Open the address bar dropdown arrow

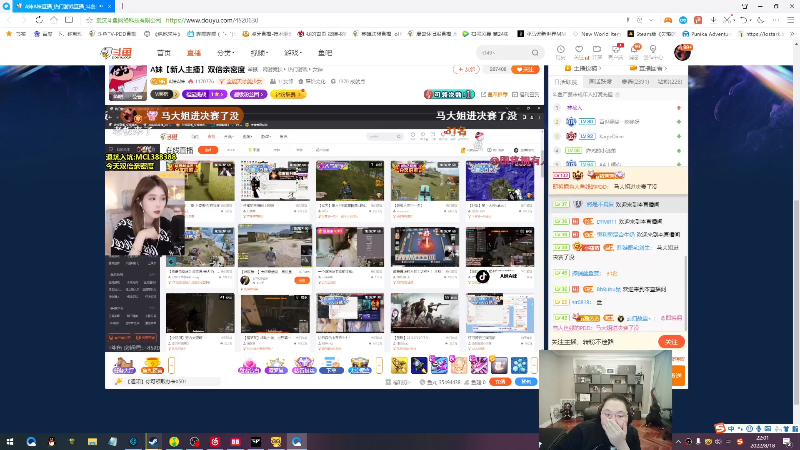(651, 20)
